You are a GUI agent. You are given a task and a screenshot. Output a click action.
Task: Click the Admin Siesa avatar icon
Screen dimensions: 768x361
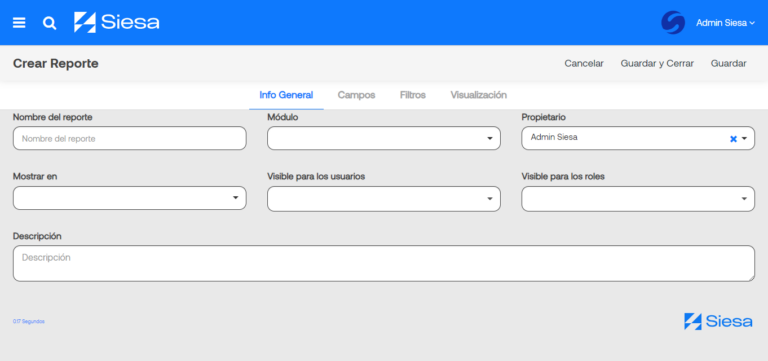point(672,23)
